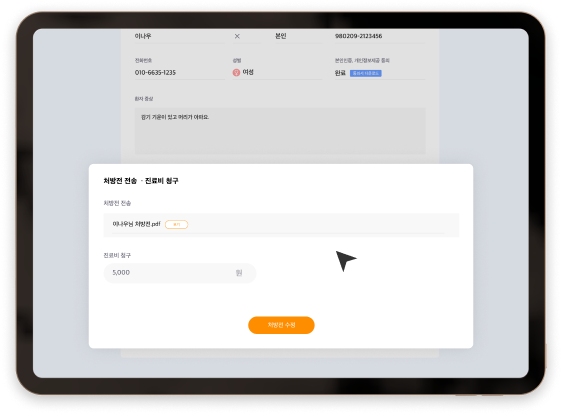Click the 전화번호 label above the phone number
This screenshot has width=562, height=416.
[x=143, y=61]
